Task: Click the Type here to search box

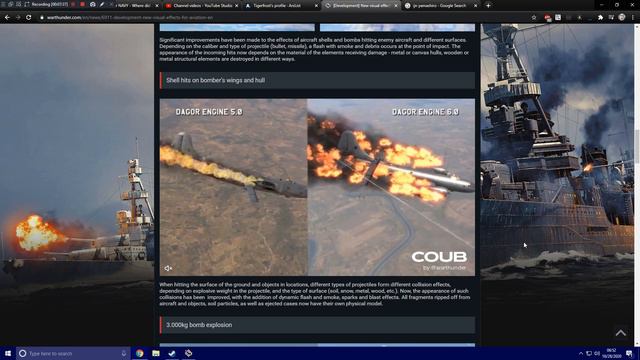Action: [73, 353]
